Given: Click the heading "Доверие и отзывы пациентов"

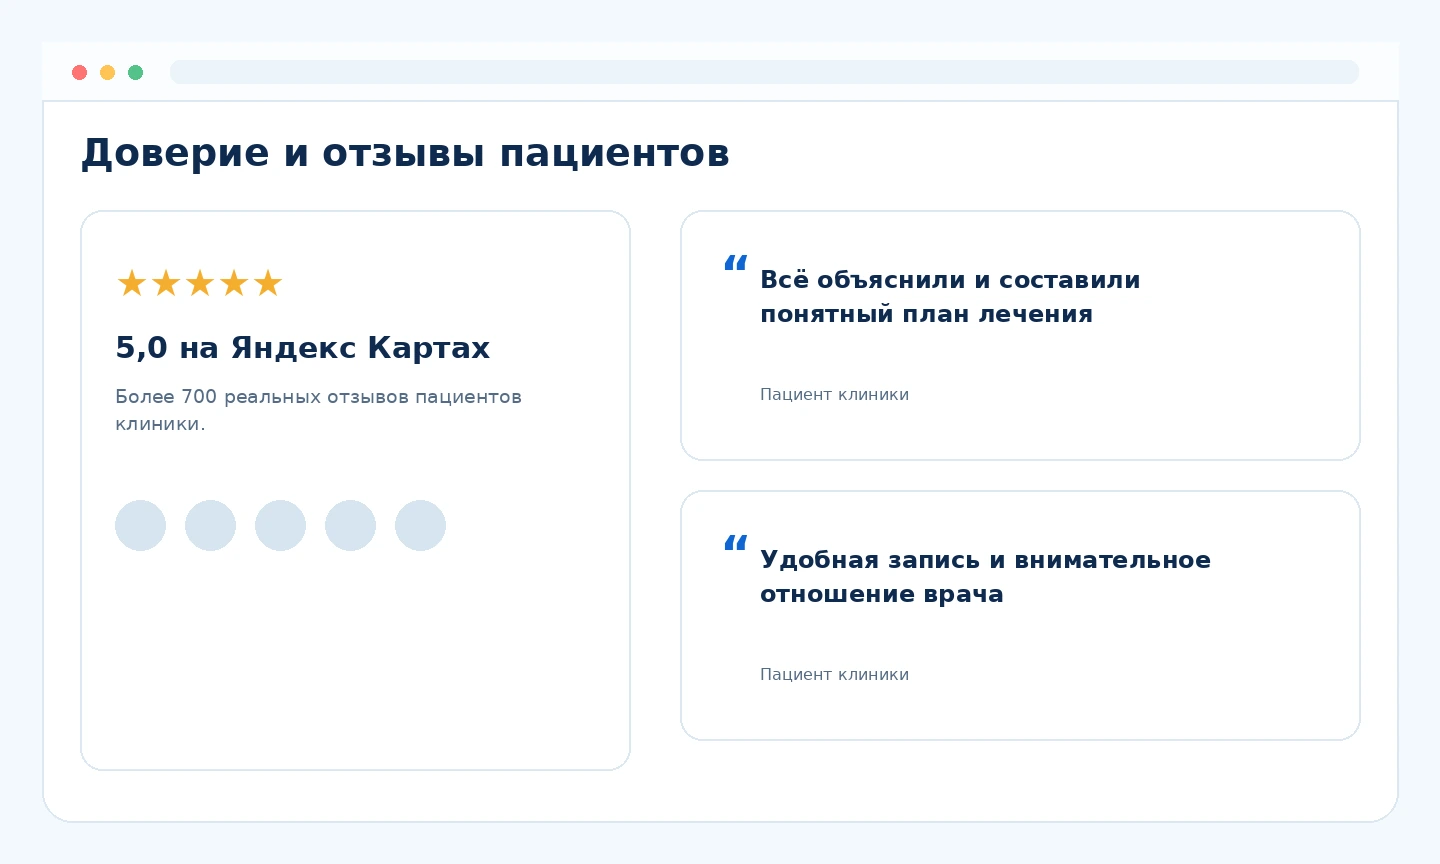Looking at the screenshot, I should [405, 153].
